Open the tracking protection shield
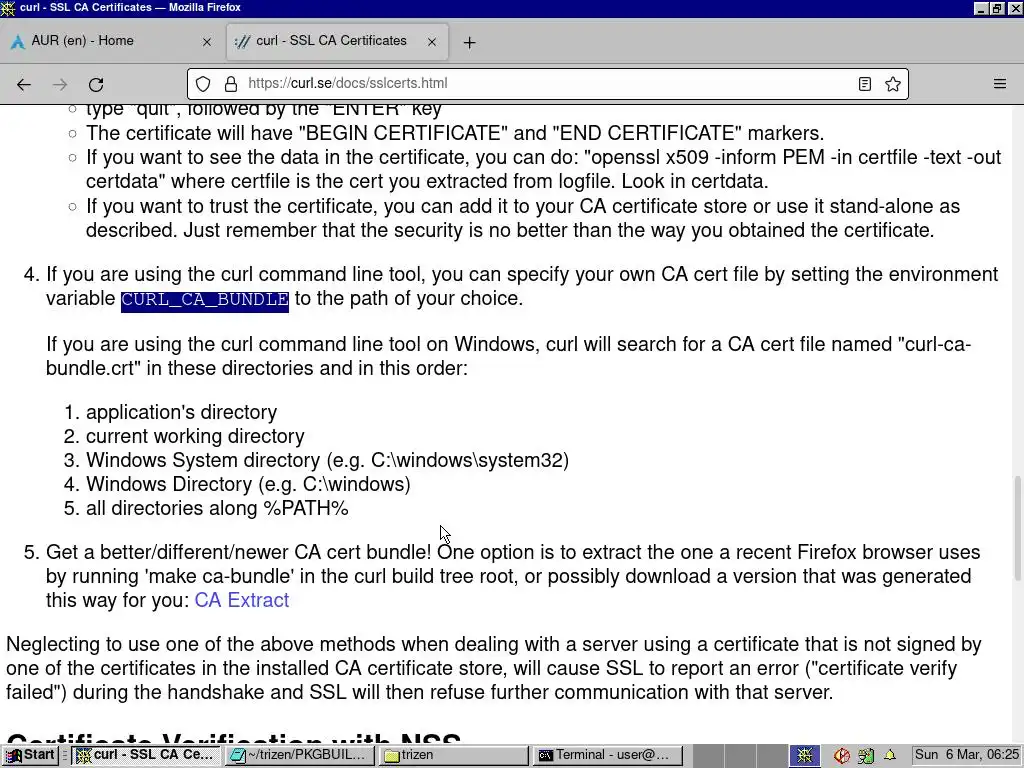This screenshot has height=768, width=1024. 203,84
